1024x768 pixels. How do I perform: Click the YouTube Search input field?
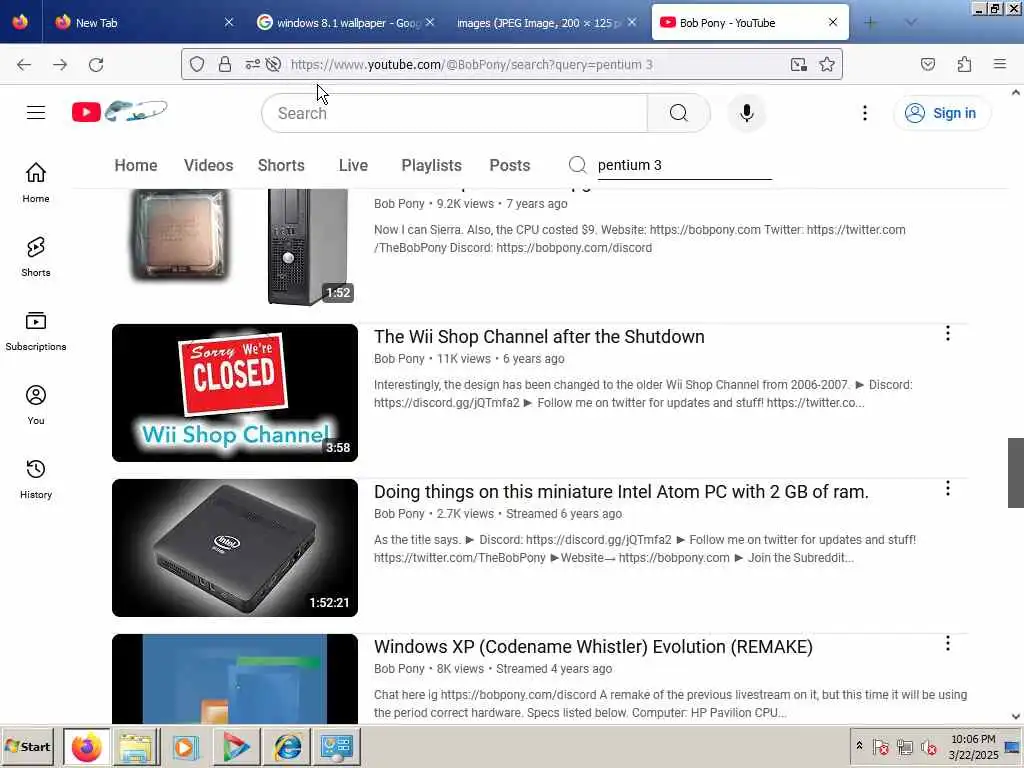click(455, 113)
